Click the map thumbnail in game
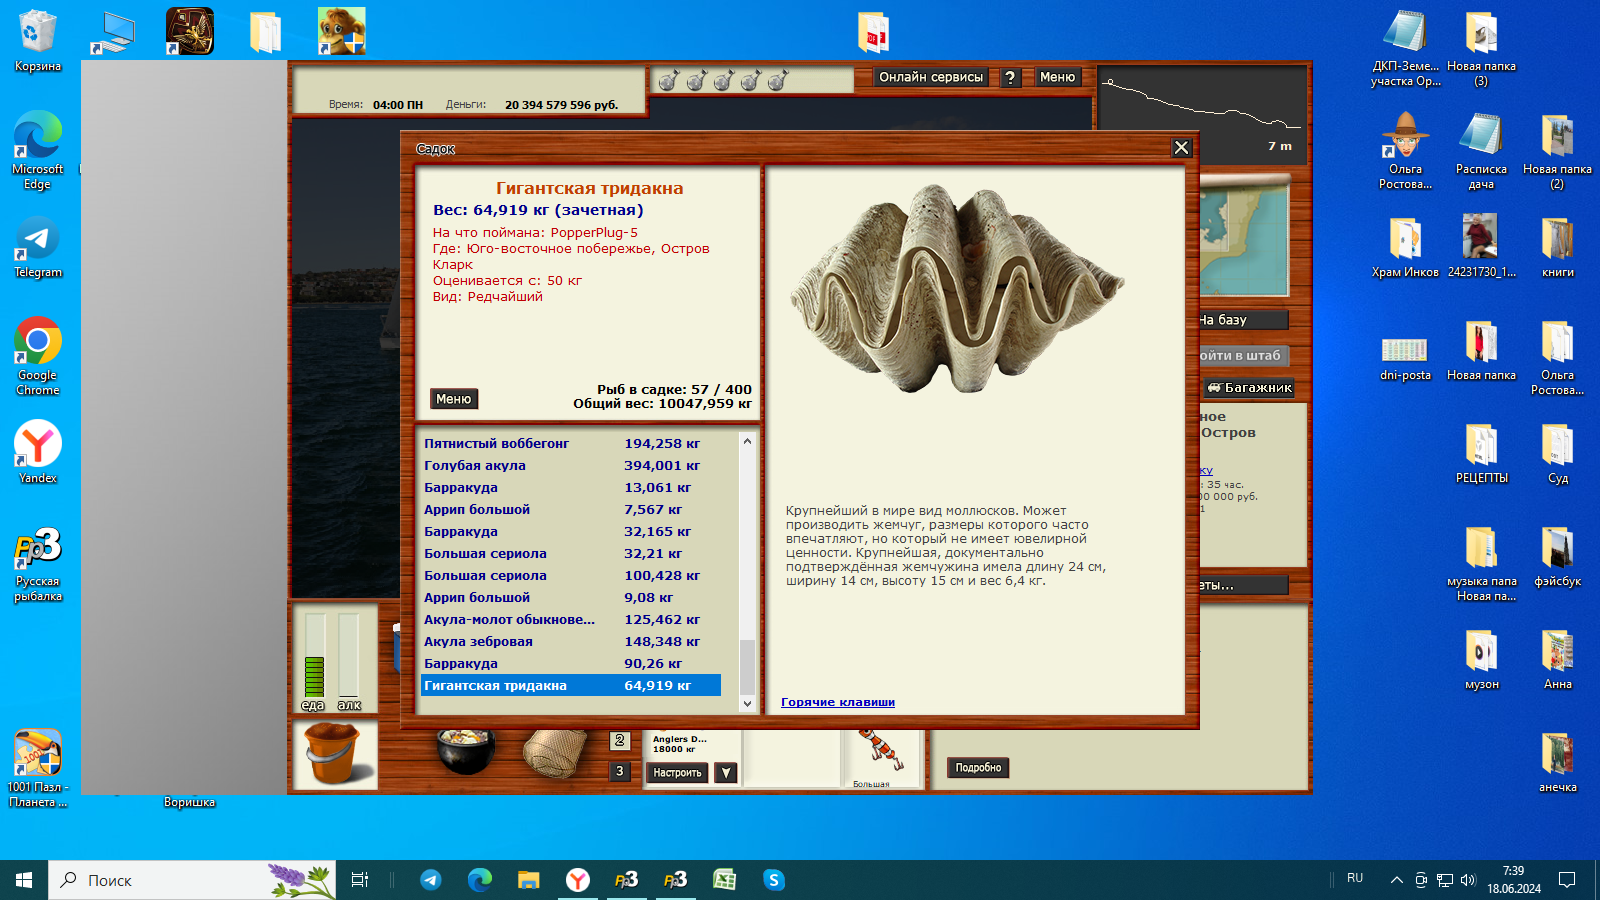The height and width of the screenshot is (900, 1600). 1244,238
